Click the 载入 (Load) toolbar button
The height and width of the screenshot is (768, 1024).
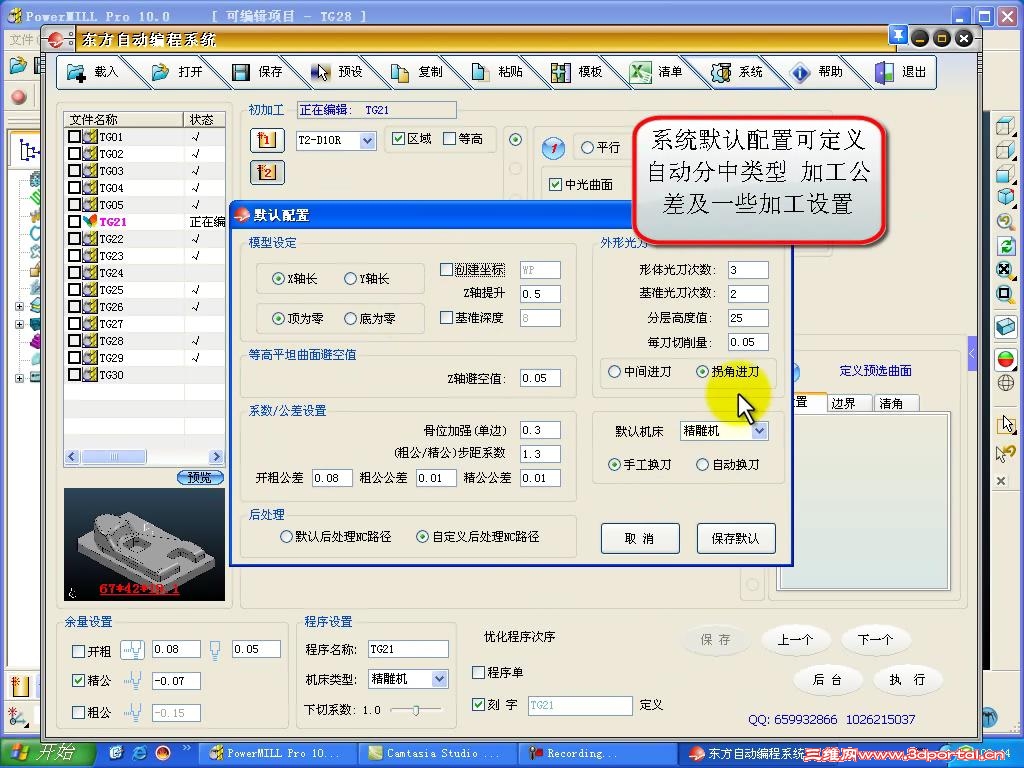[x=93, y=72]
